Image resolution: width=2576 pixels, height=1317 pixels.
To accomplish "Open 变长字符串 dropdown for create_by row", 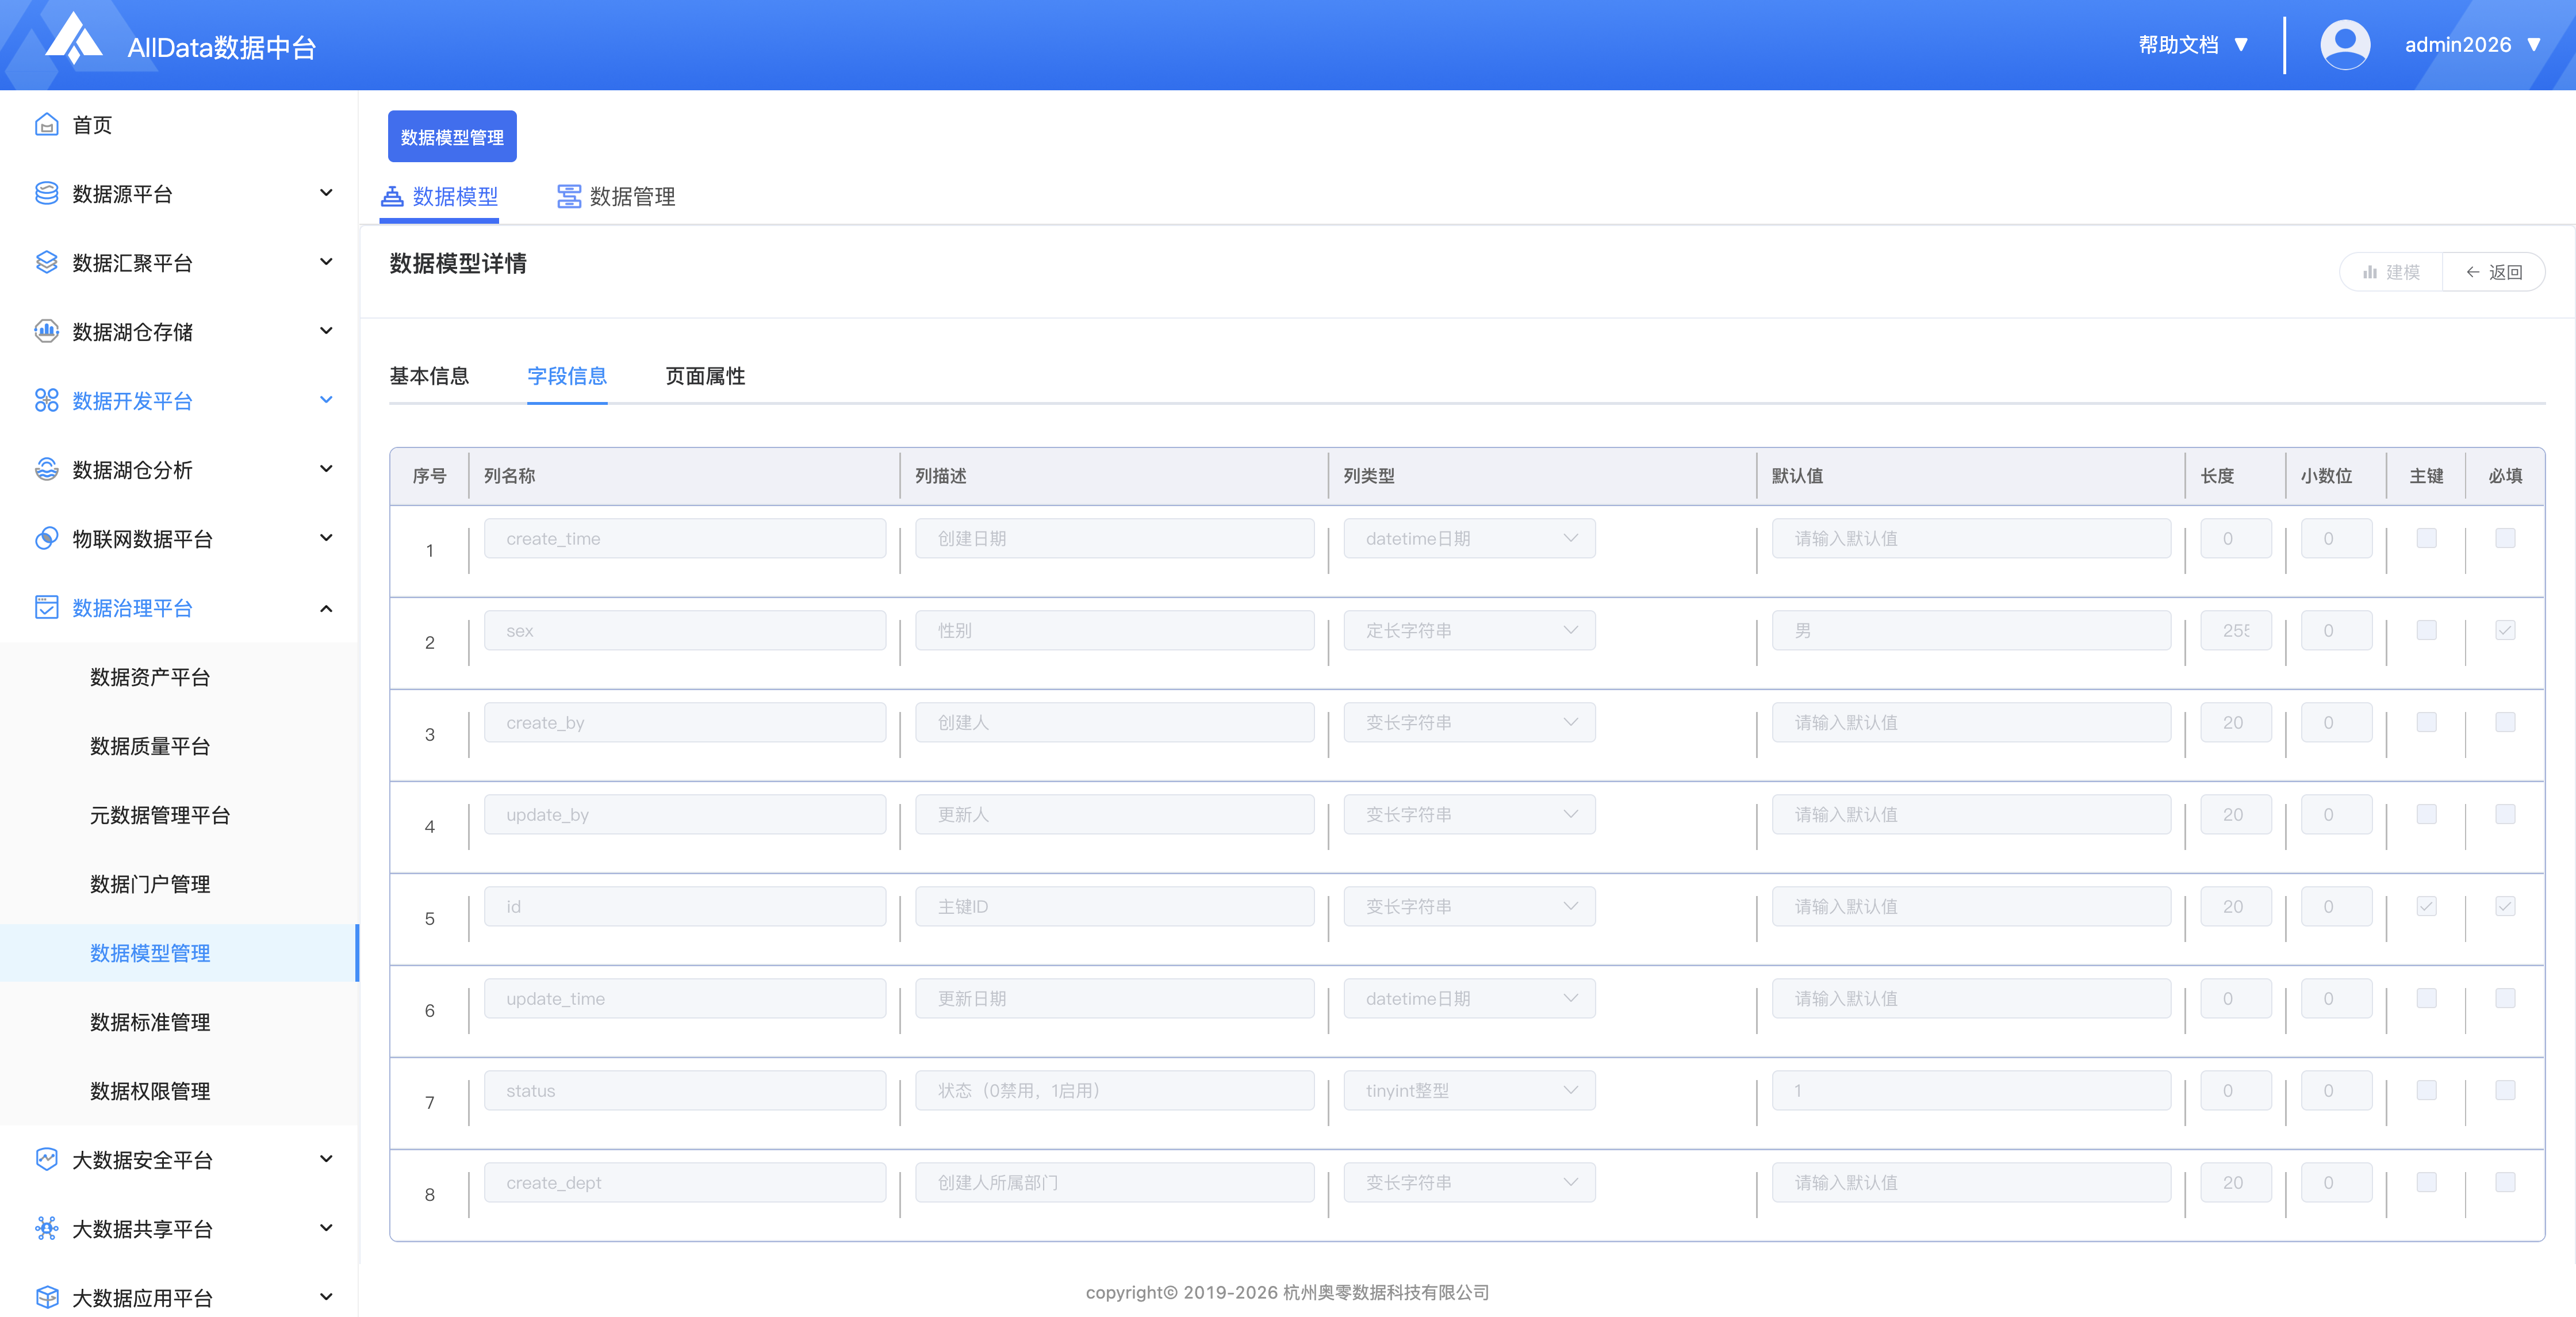I will pos(1469,722).
